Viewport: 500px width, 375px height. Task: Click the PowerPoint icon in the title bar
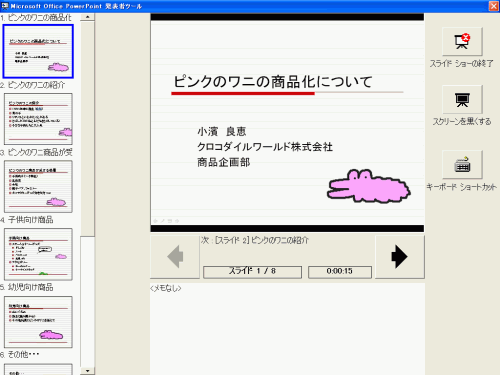coord(5,6)
